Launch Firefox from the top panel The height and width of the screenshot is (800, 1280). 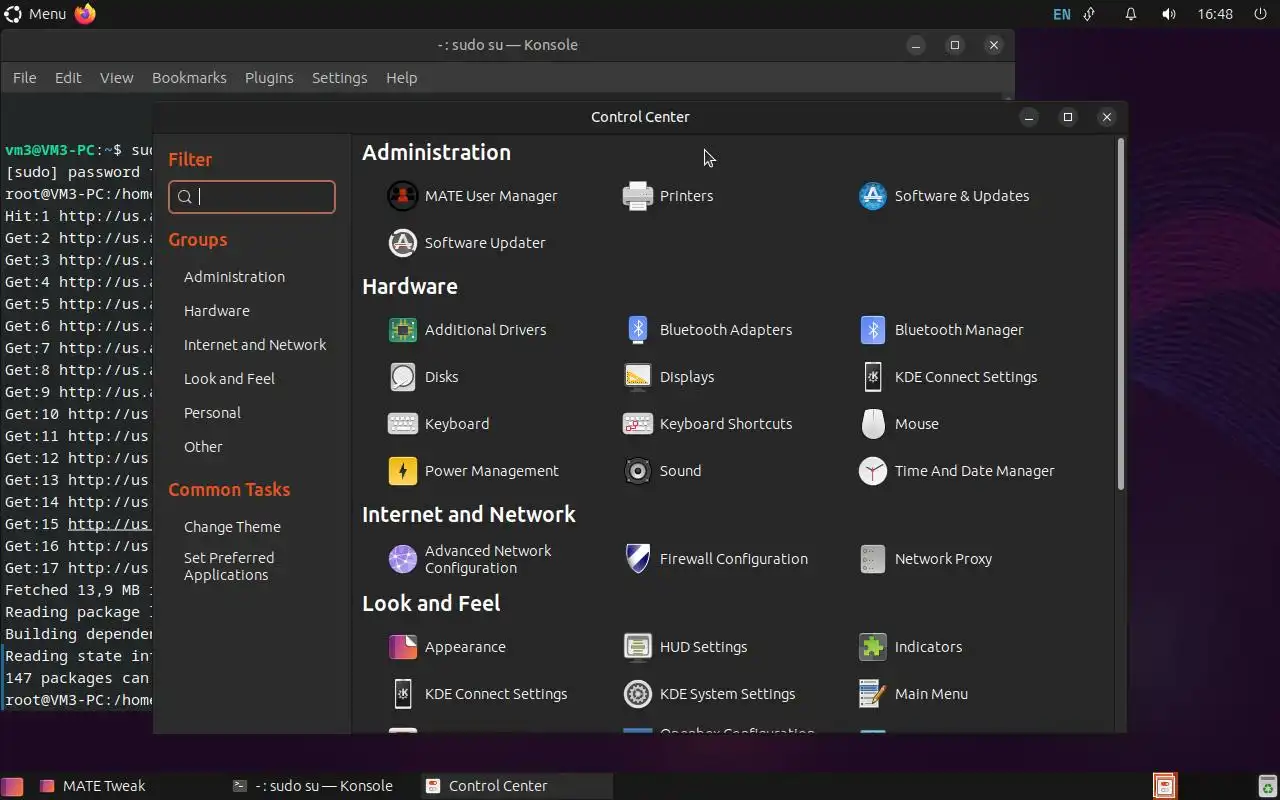pos(86,14)
